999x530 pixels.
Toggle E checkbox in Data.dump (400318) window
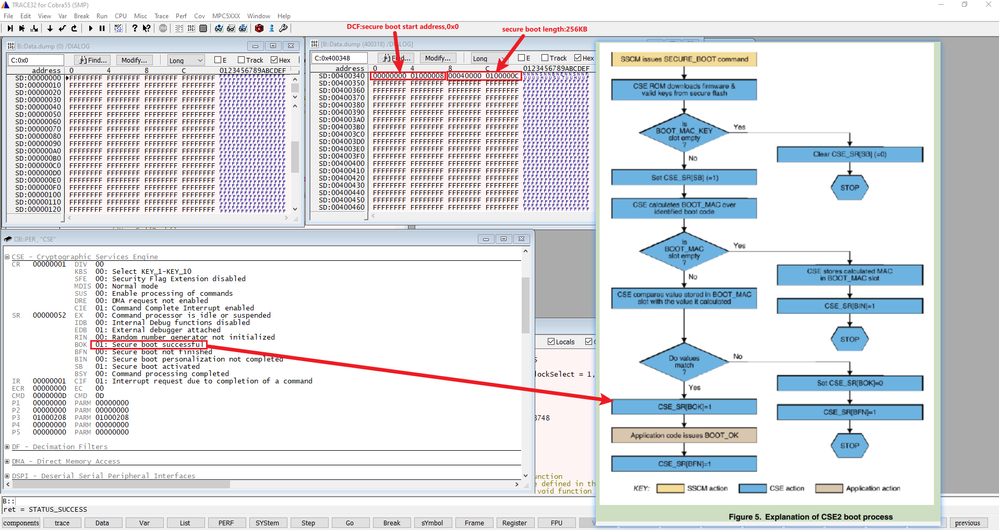point(521,58)
